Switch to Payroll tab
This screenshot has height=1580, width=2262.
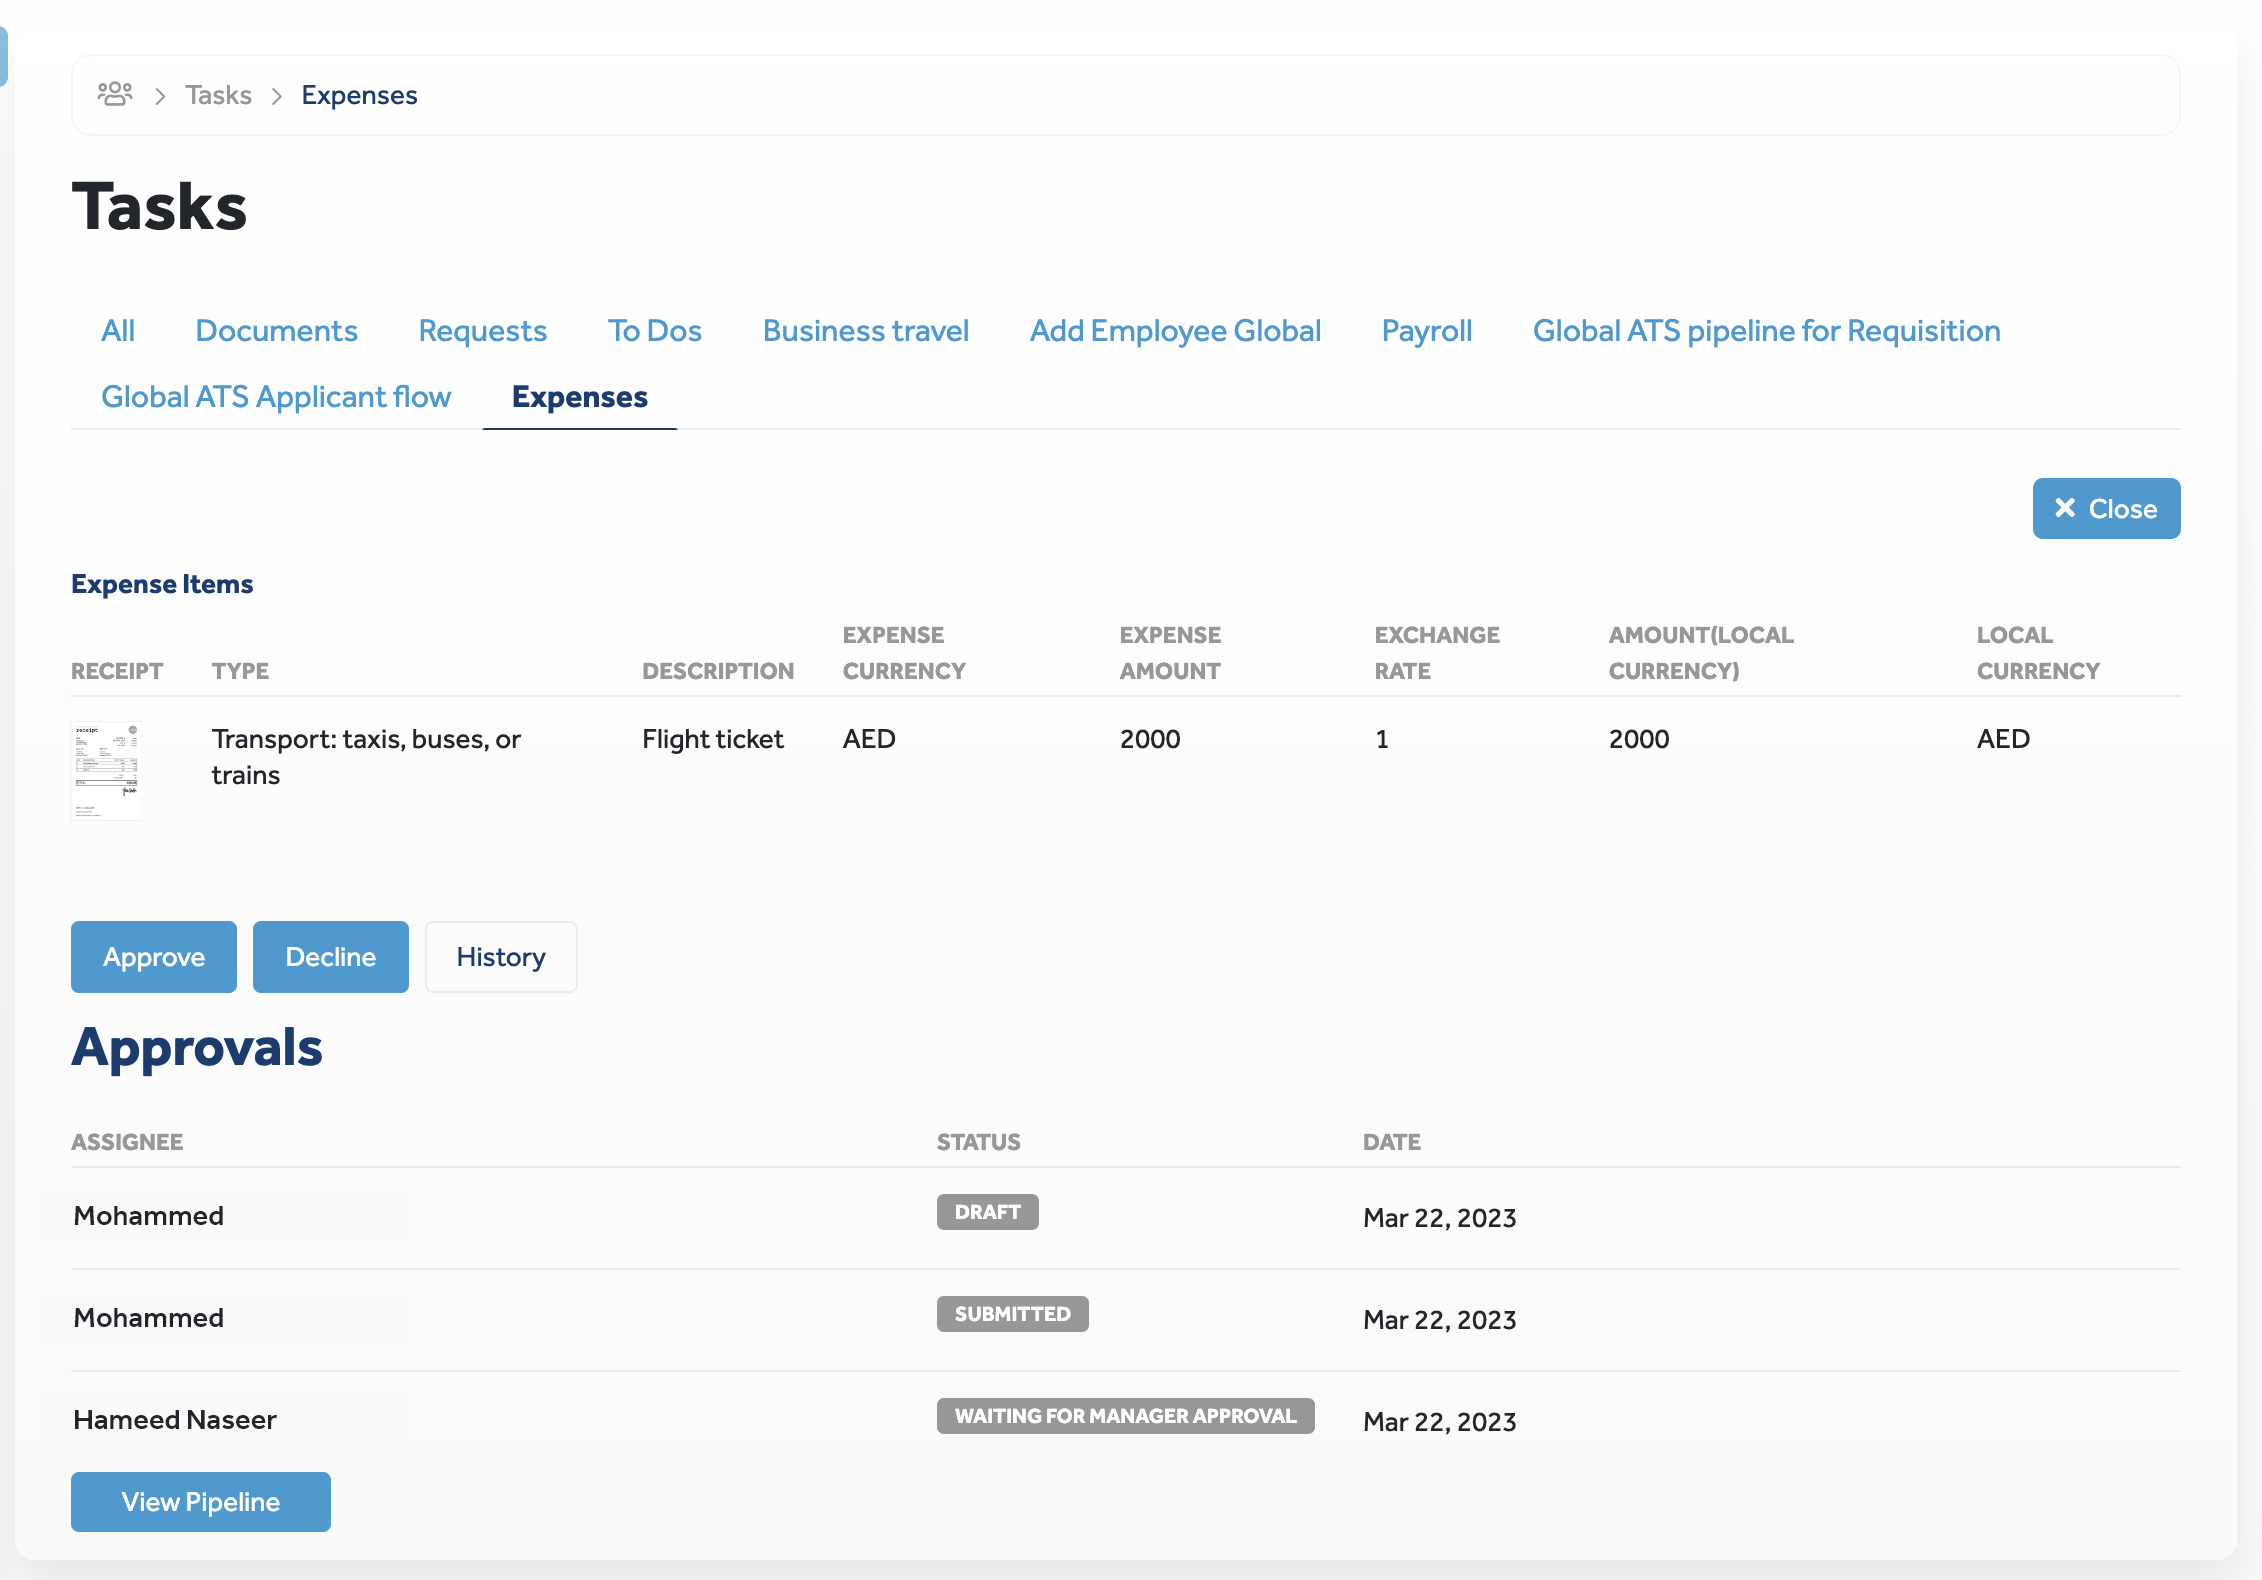click(1426, 331)
